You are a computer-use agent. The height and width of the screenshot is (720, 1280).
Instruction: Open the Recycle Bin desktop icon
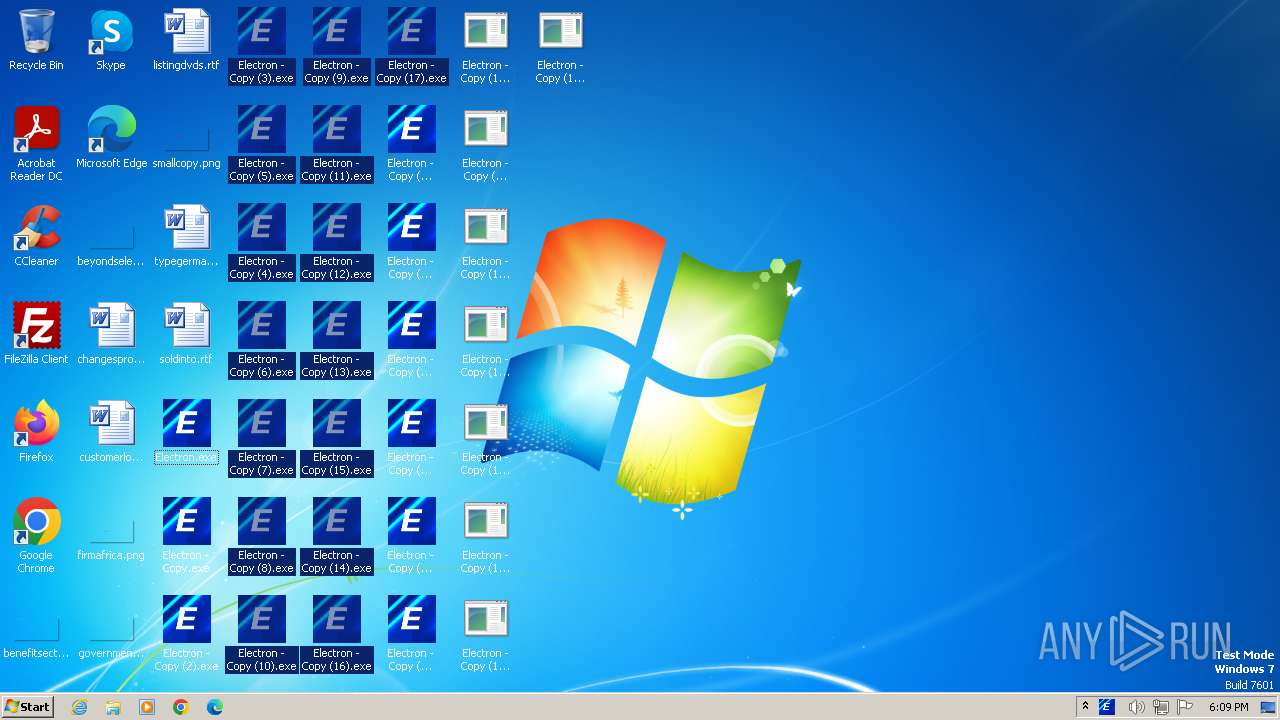click(x=36, y=40)
